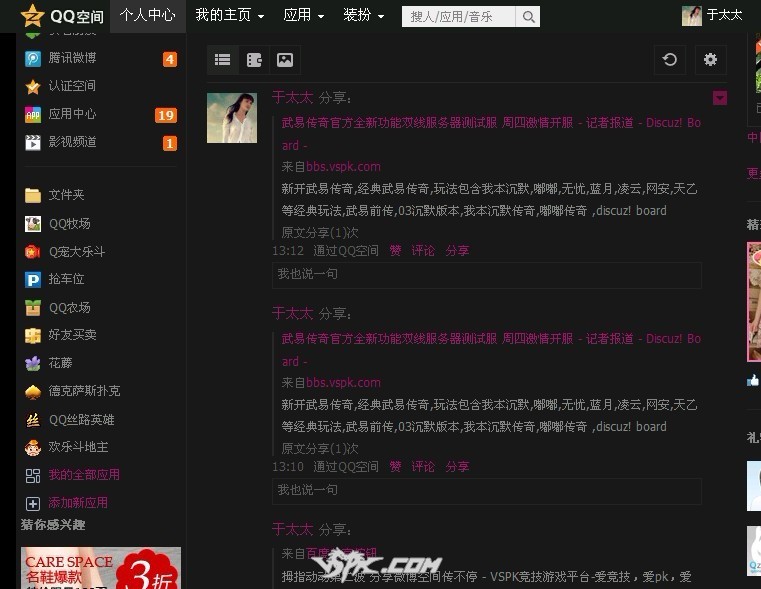This screenshot has height=589, width=761.
Task: Open 腾讯微博 notification badge 4
Action: [x=169, y=59]
